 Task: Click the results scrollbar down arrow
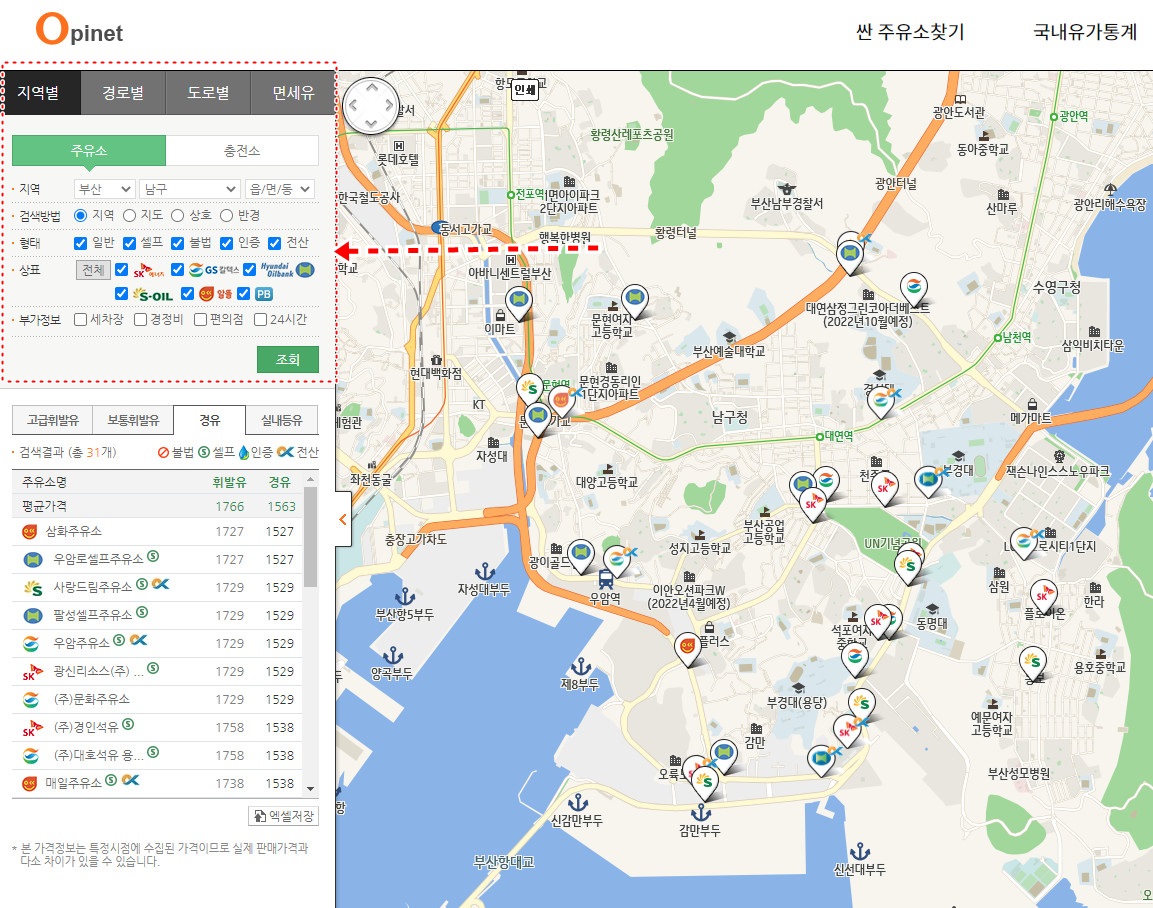[310, 789]
